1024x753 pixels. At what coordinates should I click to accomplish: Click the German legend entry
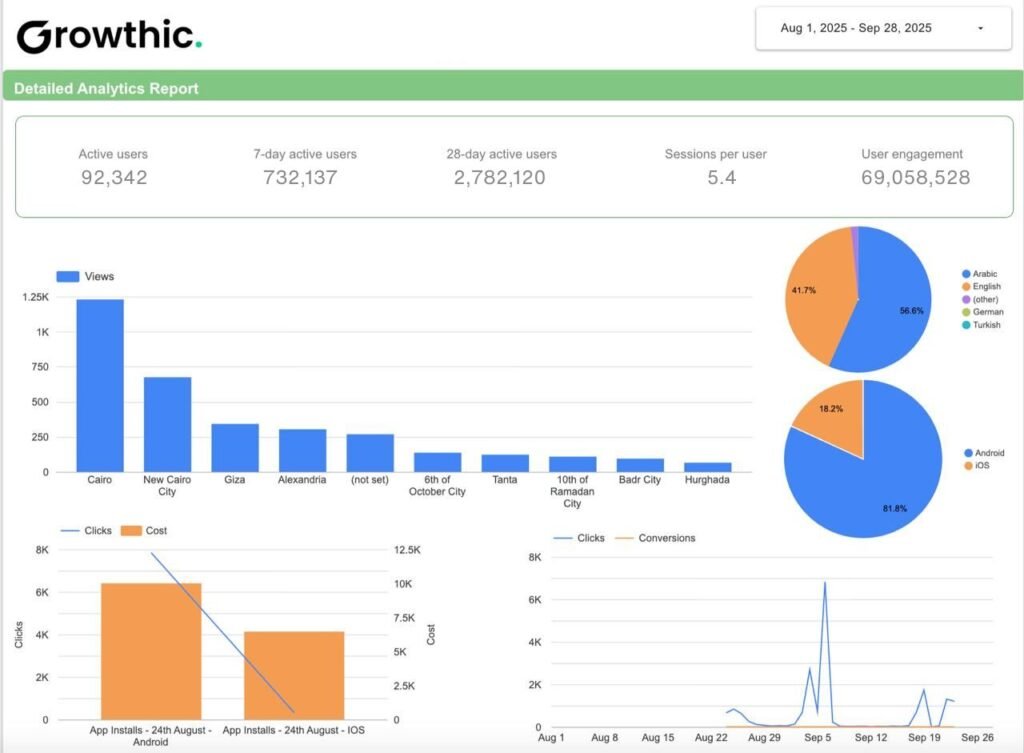pos(986,312)
